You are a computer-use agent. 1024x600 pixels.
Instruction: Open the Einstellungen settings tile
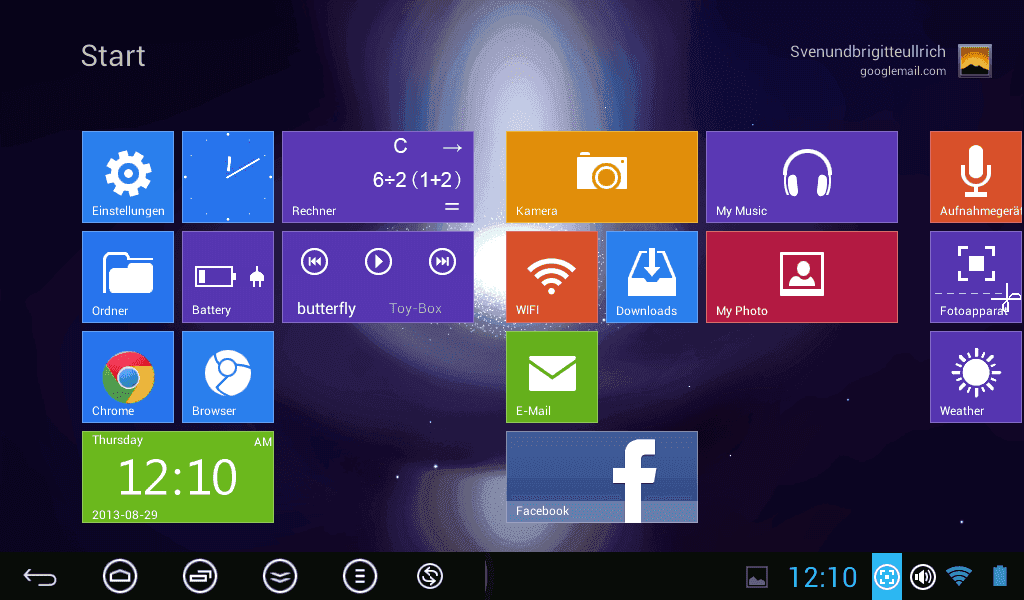pyautogui.click(x=128, y=177)
